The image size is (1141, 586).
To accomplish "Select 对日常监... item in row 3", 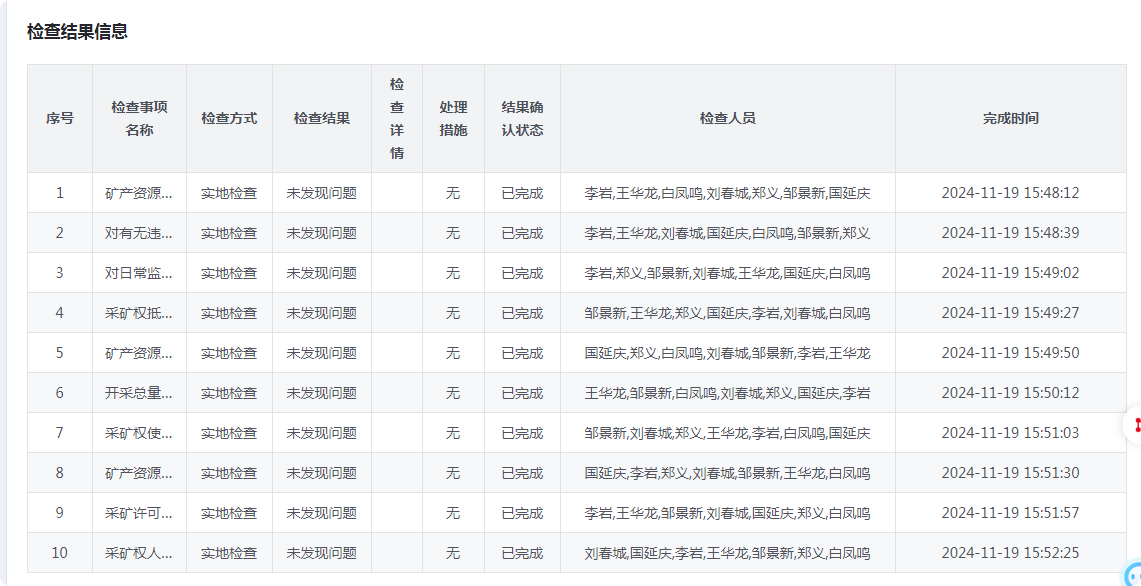I will tap(139, 273).
